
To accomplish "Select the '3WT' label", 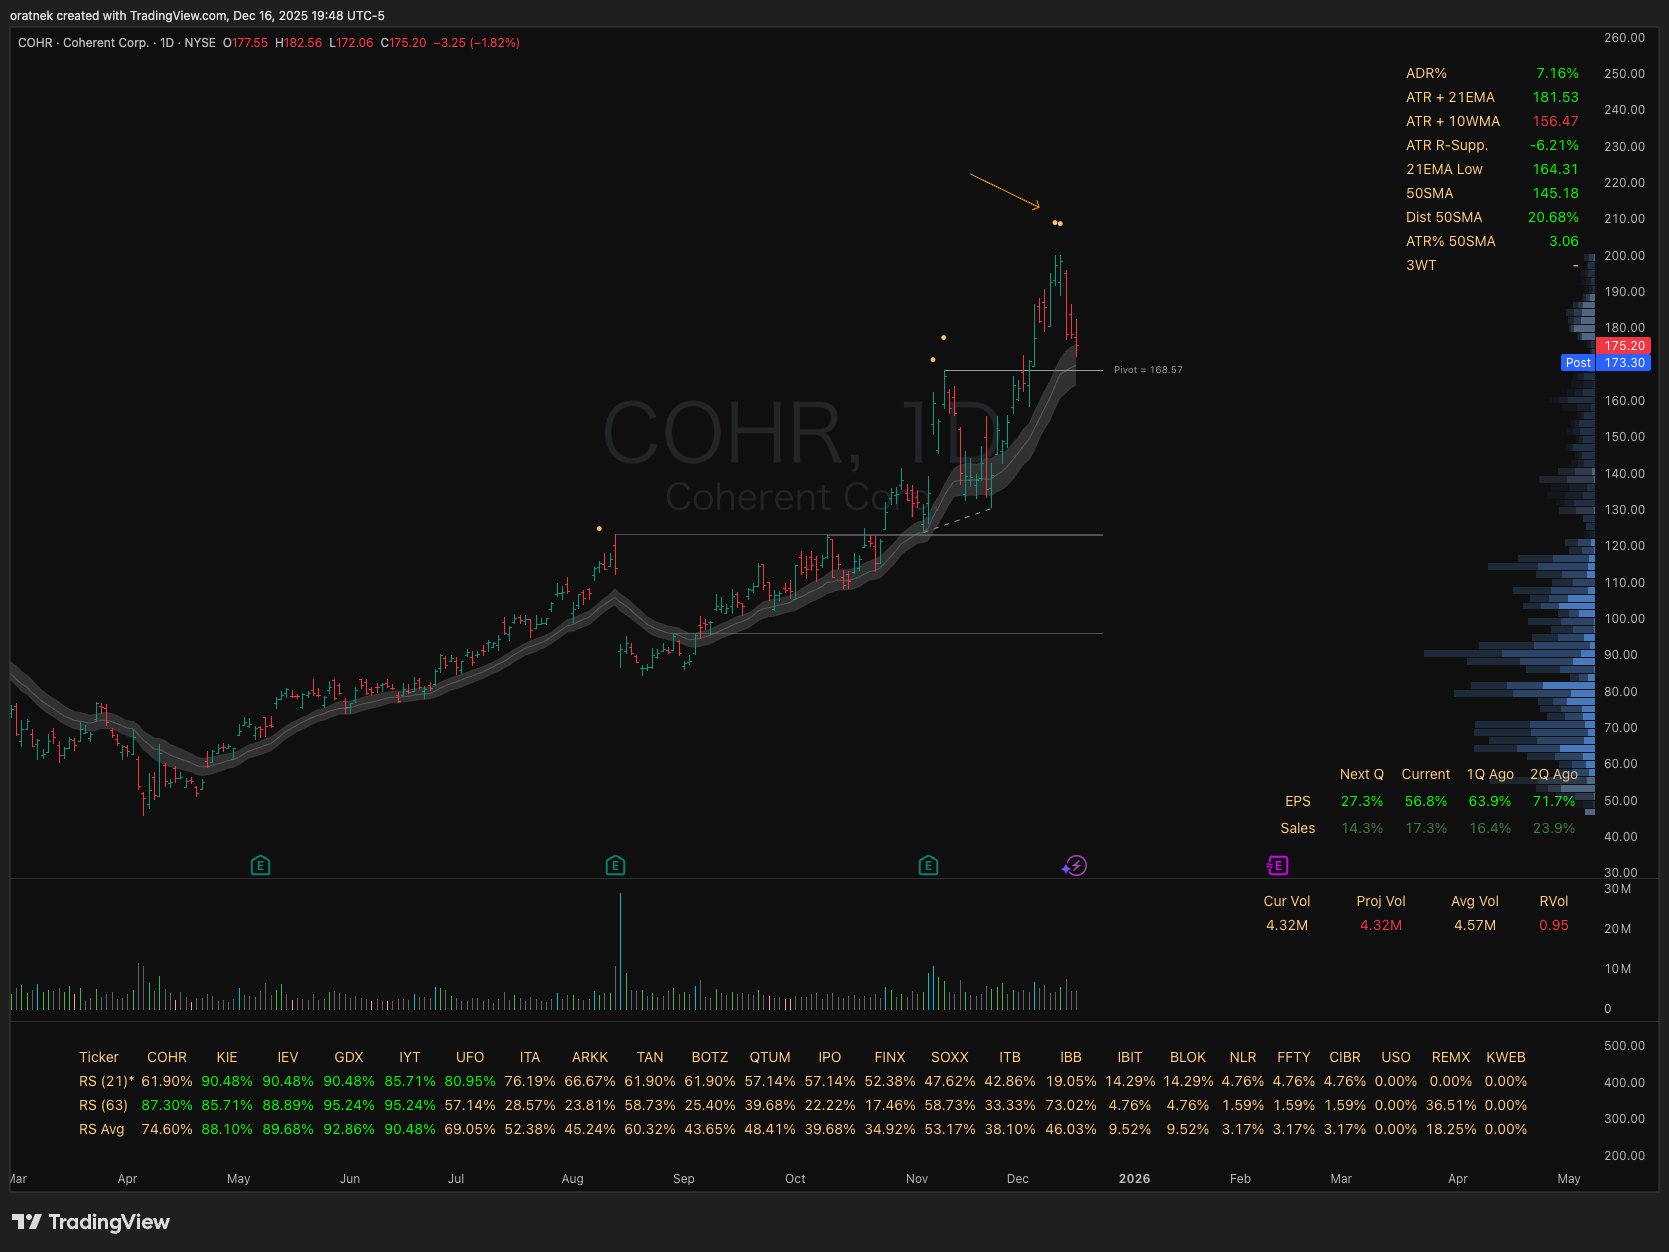I will click(x=1421, y=265).
